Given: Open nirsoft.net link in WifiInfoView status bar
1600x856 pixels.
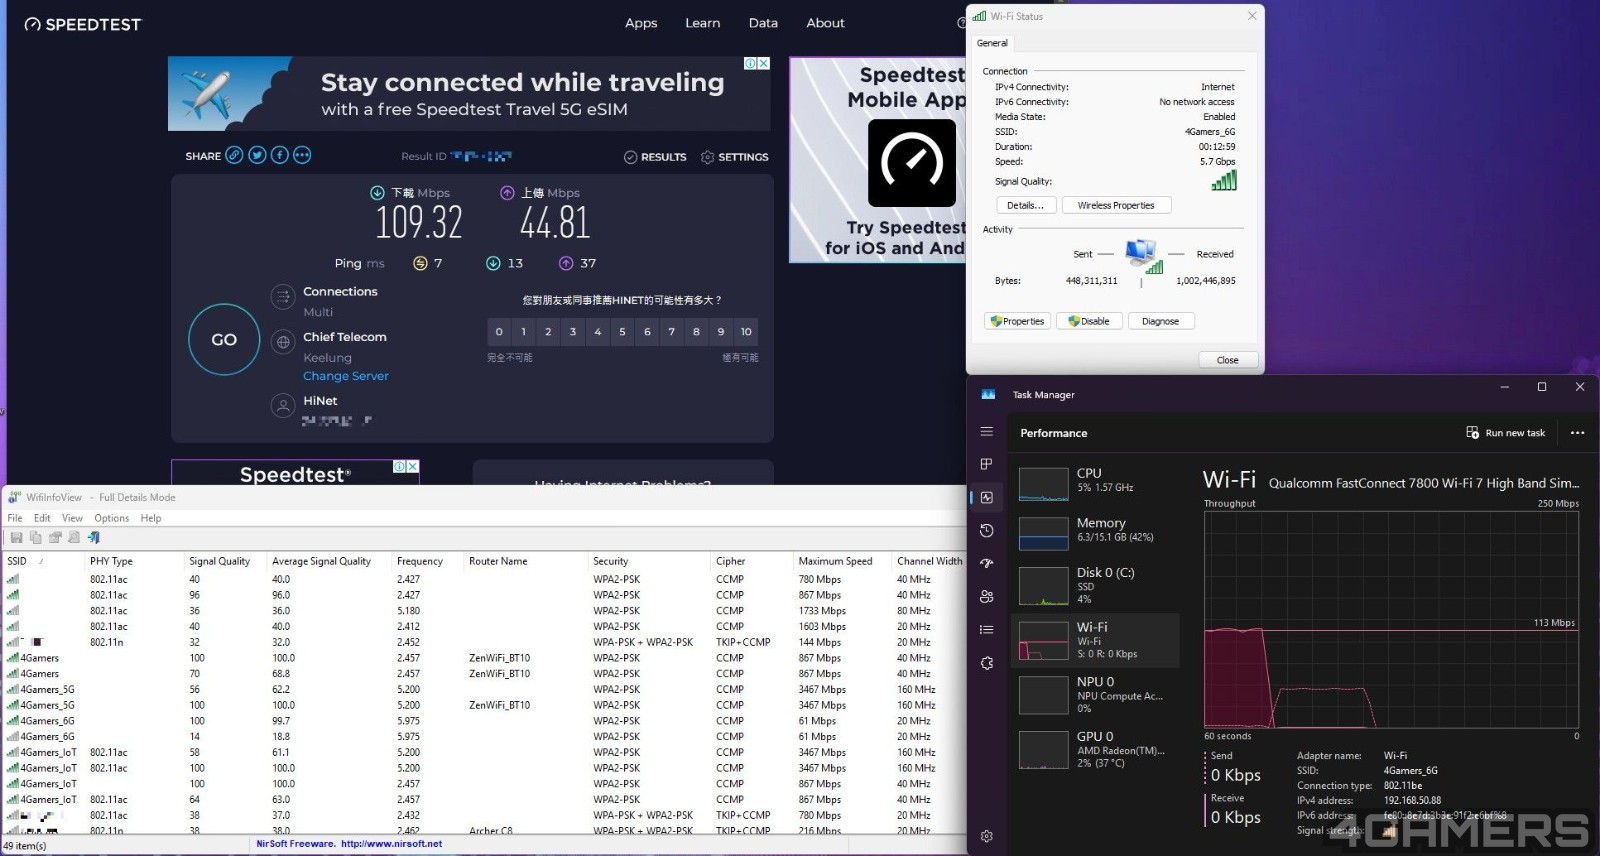Looking at the screenshot, I should tap(391, 844).
